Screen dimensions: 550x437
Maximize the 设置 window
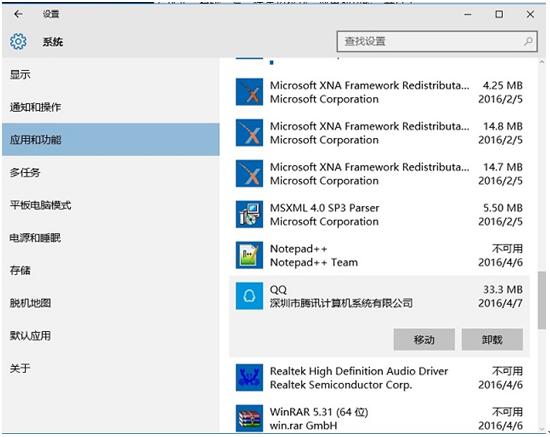click(499, 14)
